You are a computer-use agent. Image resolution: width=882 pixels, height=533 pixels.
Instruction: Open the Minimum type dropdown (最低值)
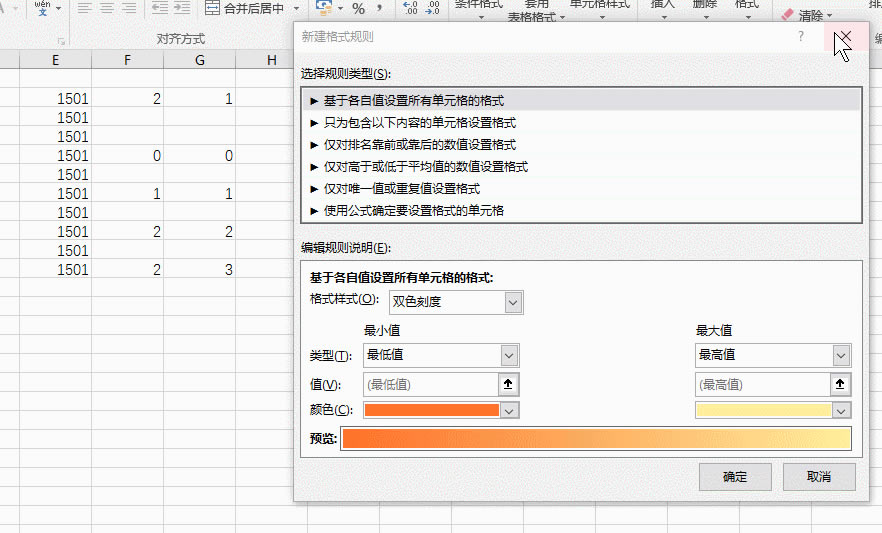441,355
